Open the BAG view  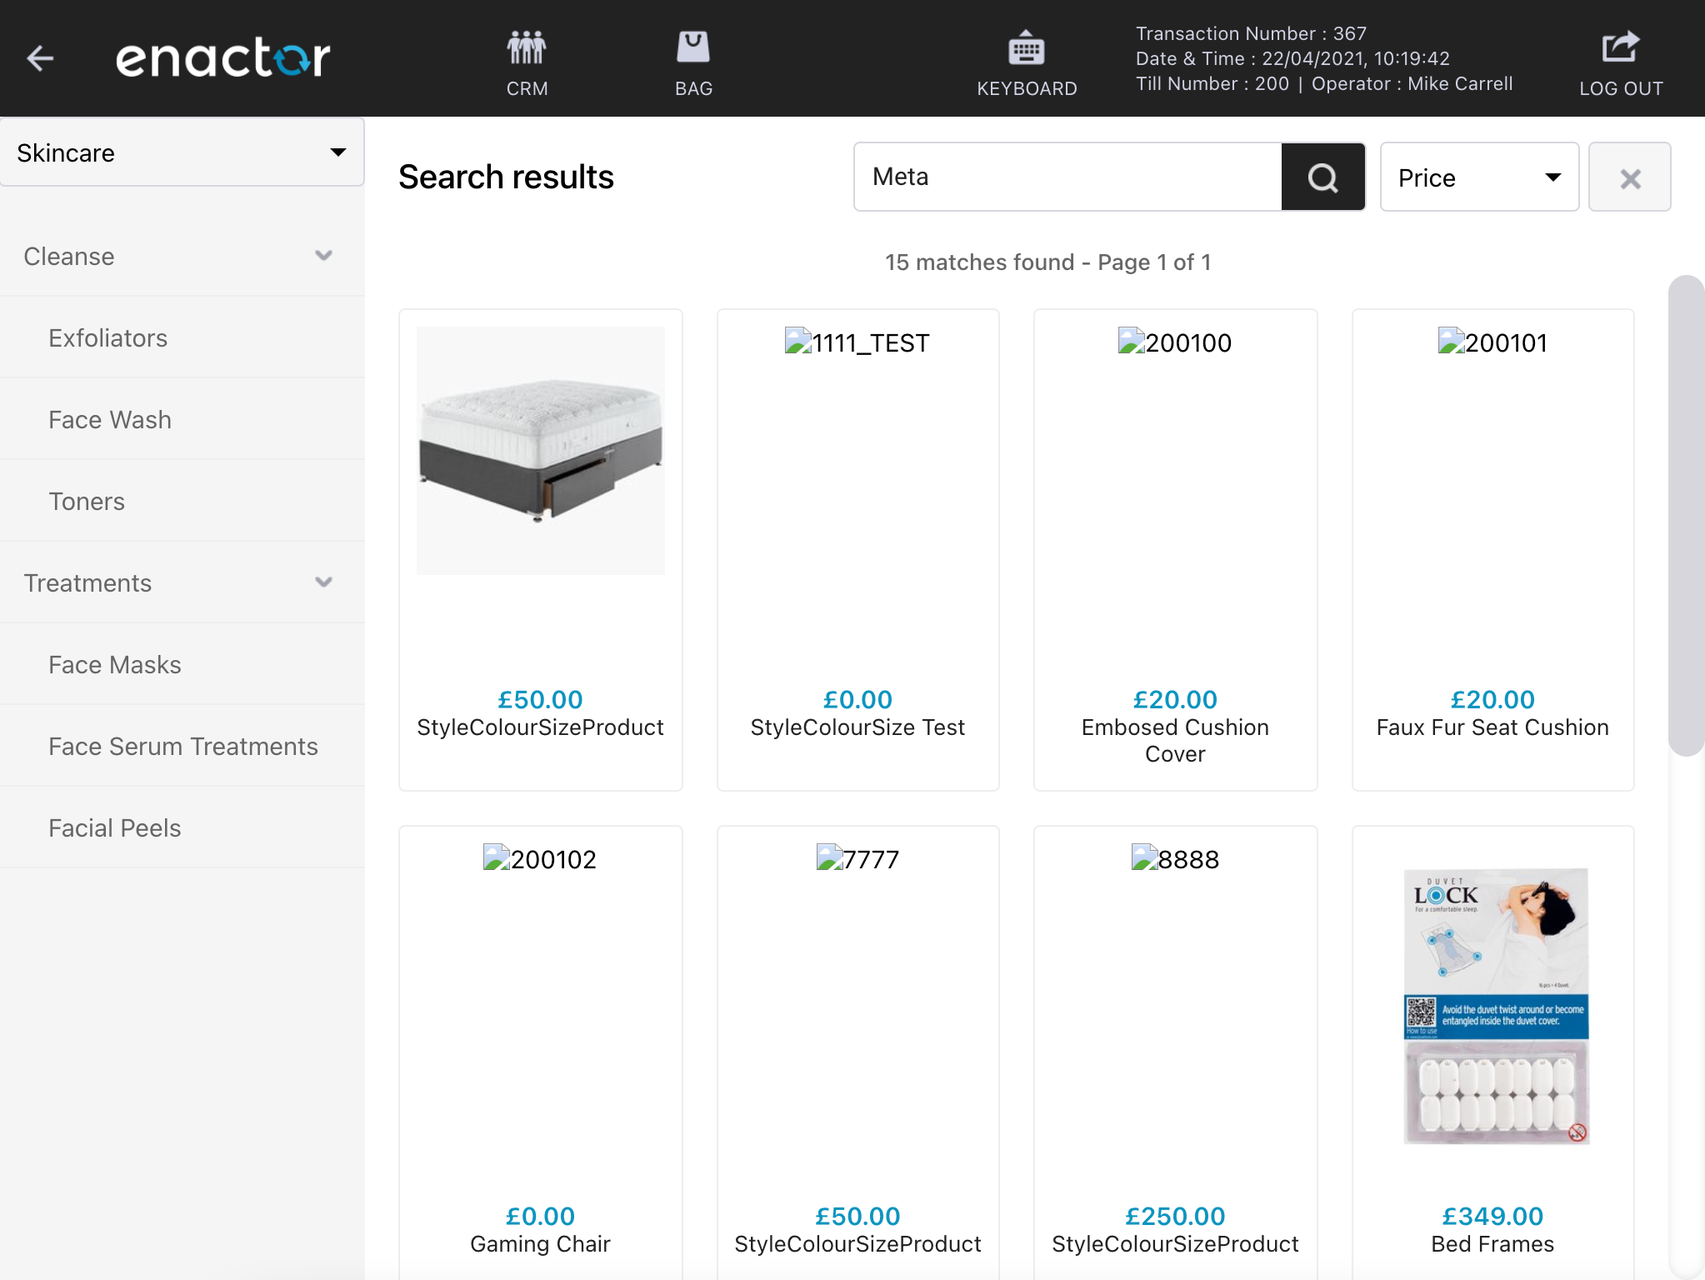click(692, 60)
